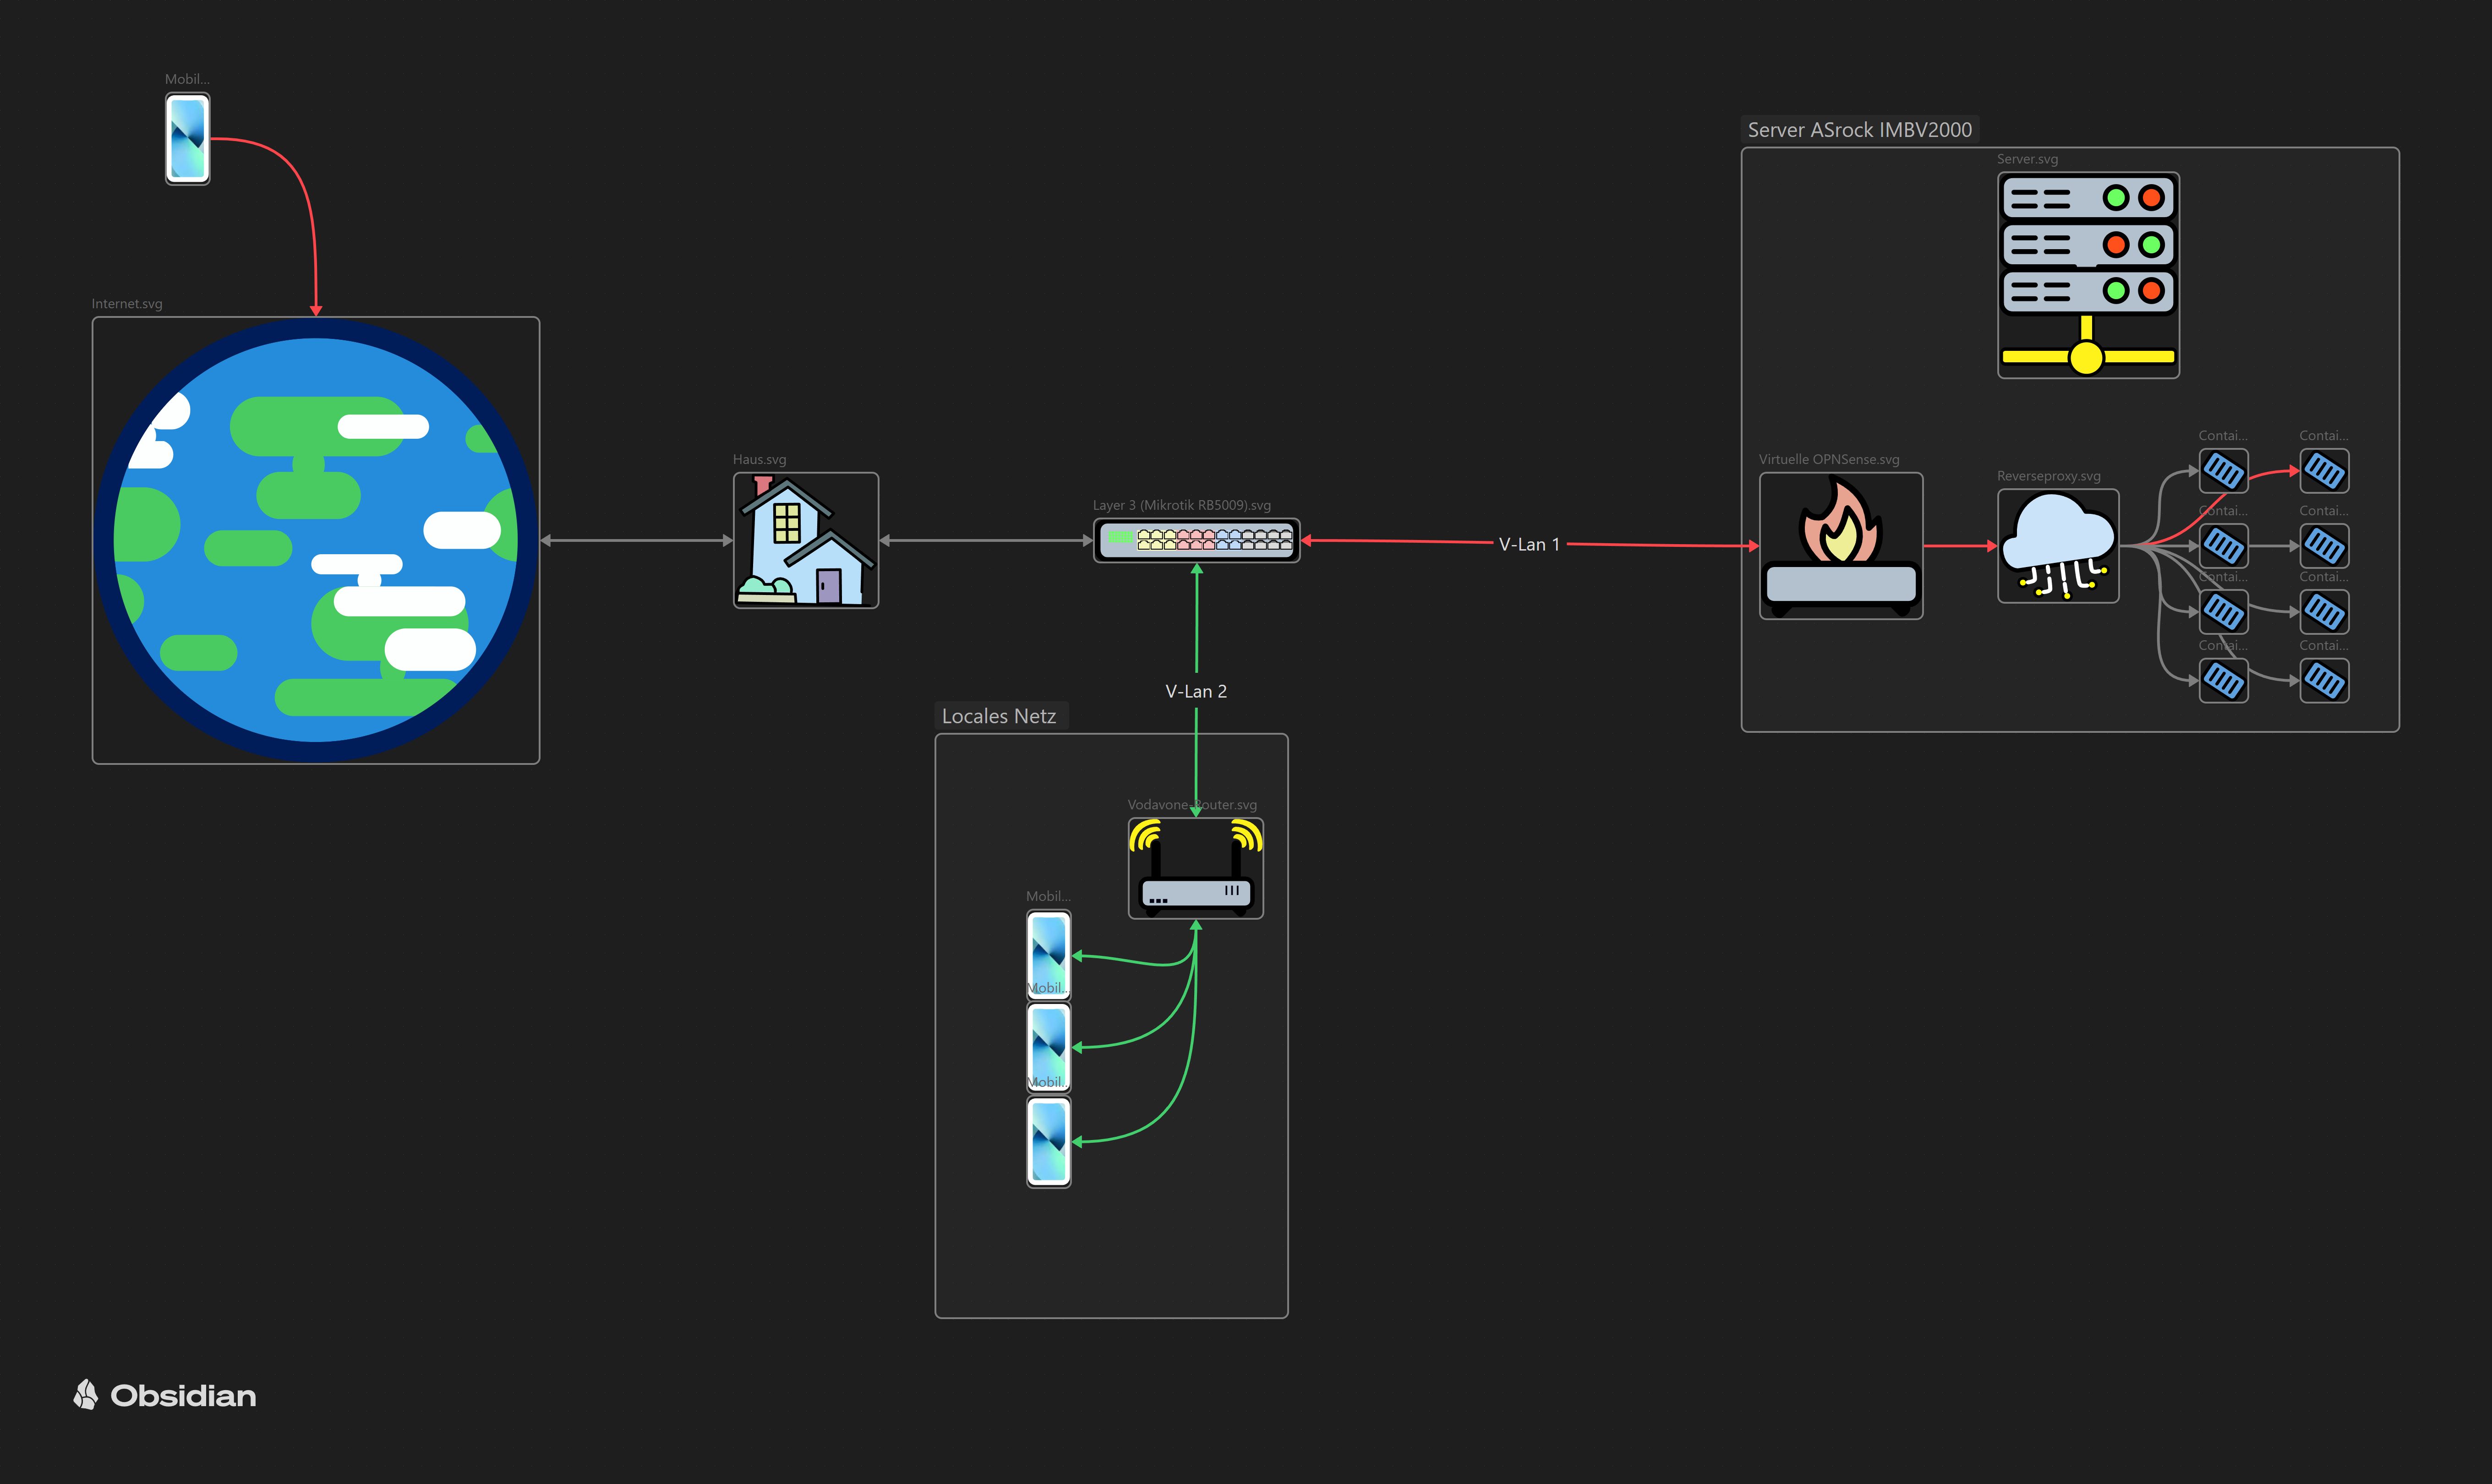Select the Virtuelle OPNSense firewall flame icon
This screenshot has width=2492, height=1484.
point(1841,546)
